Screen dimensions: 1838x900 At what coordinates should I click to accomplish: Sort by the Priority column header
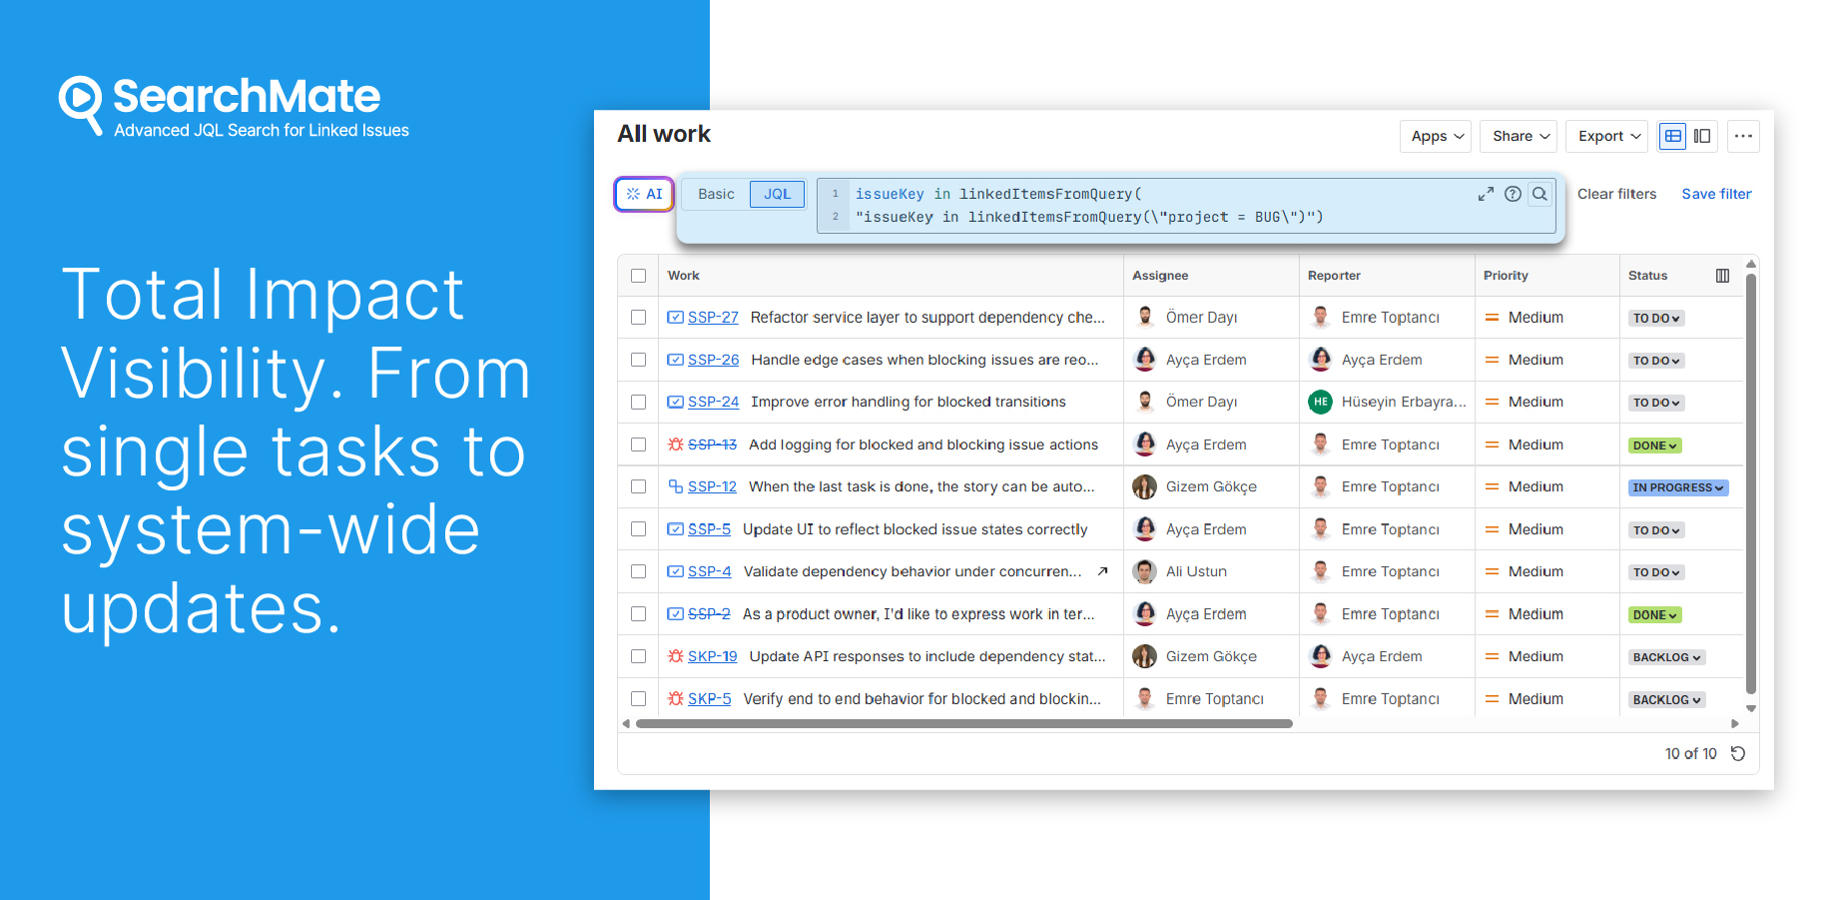click(x=1506, y=276)
